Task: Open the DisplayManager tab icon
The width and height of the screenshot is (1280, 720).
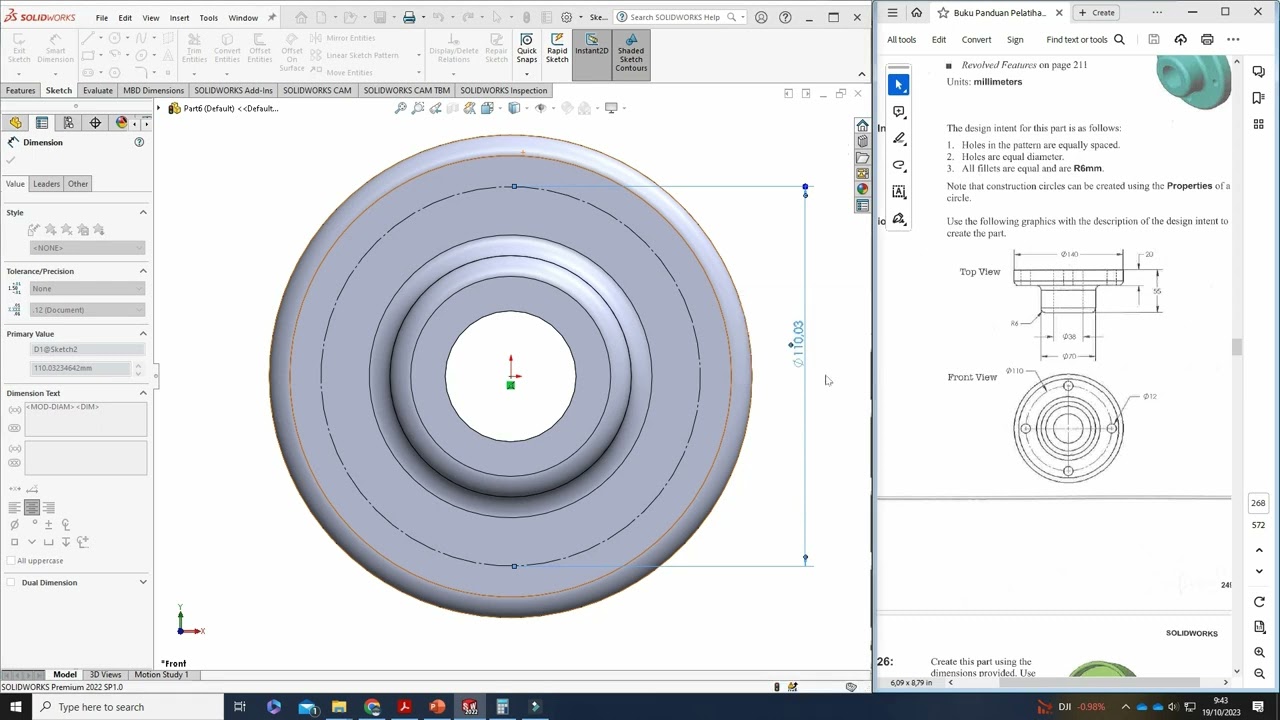Action: coord(121,122)
